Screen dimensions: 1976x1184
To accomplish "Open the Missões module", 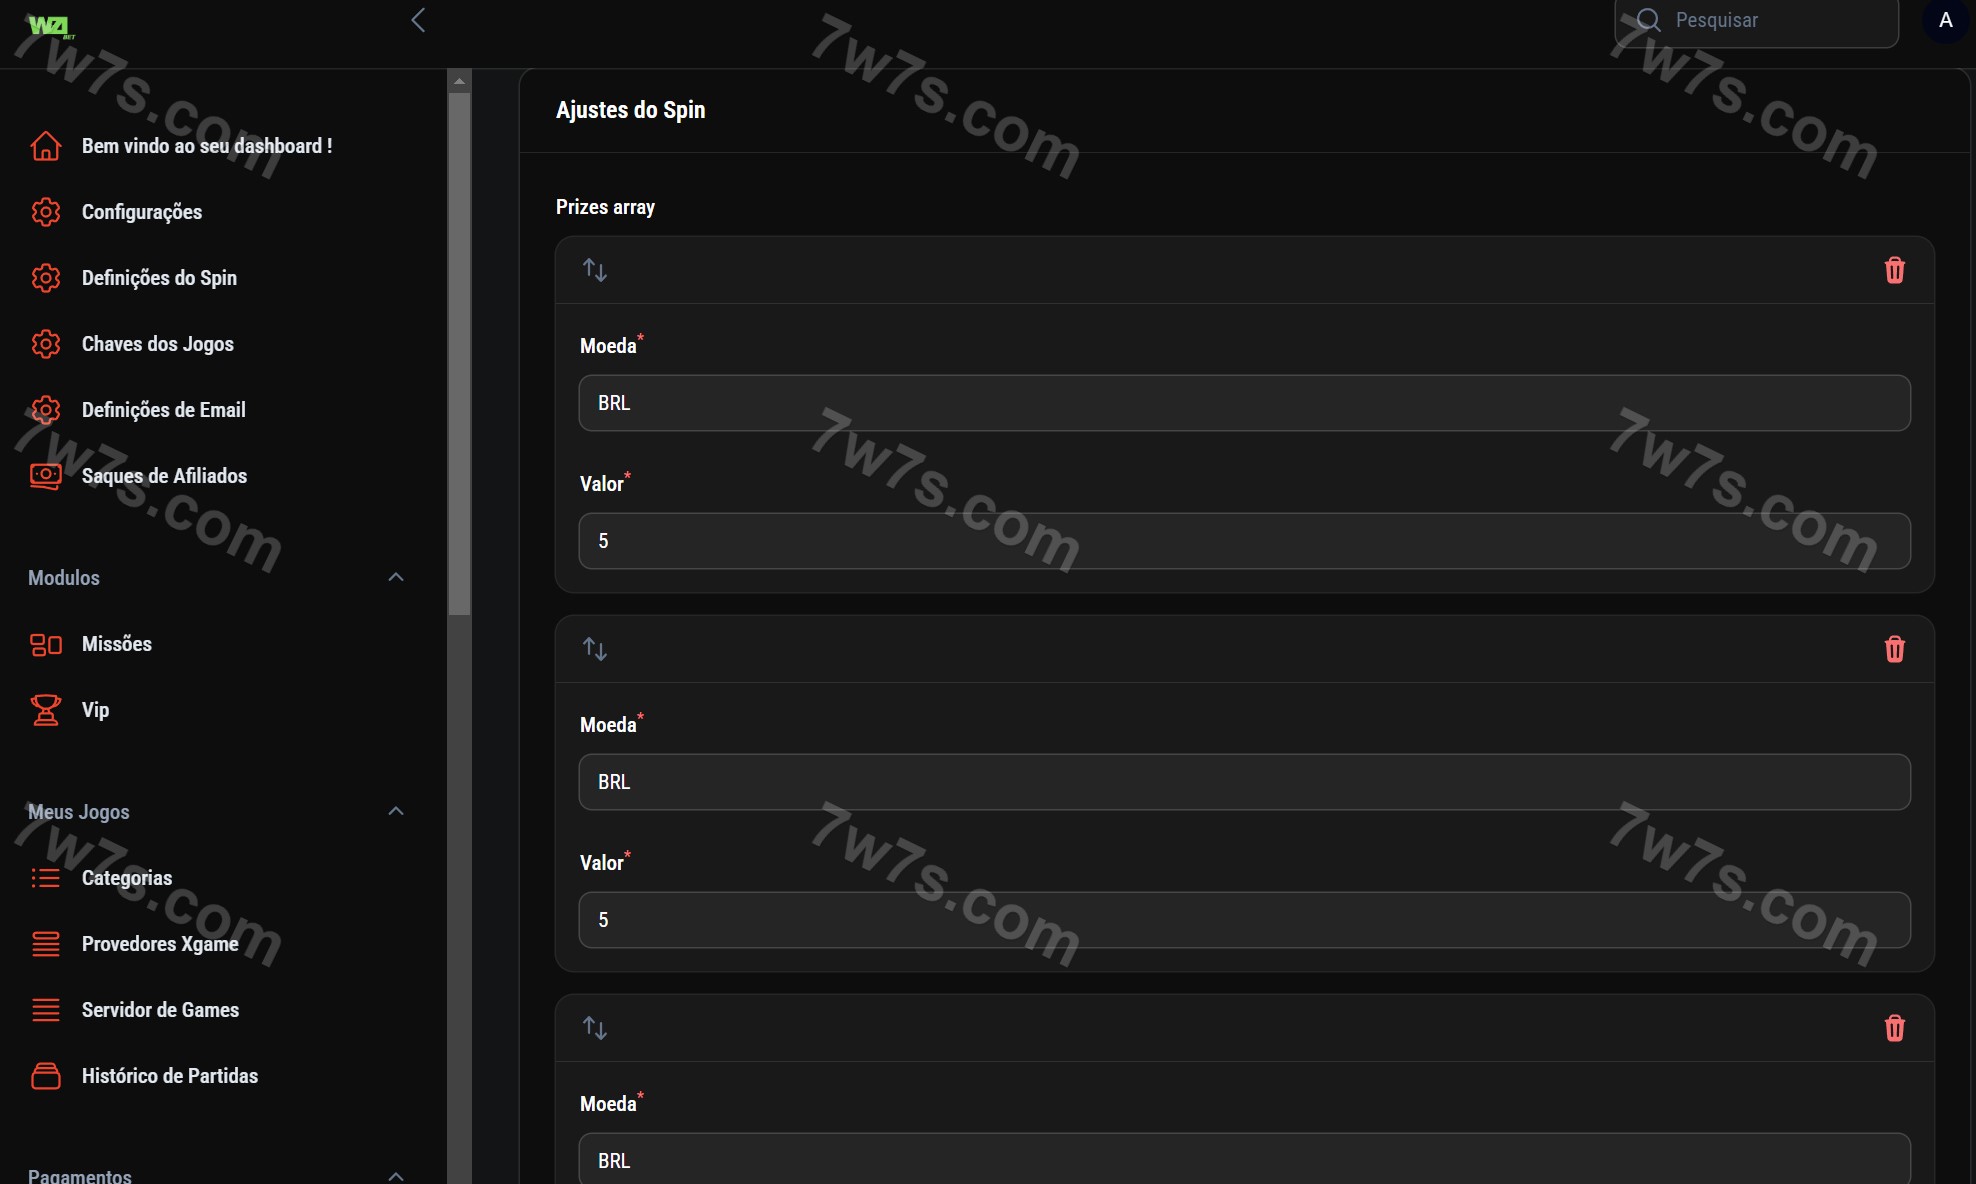I will [x=116, y=644].
